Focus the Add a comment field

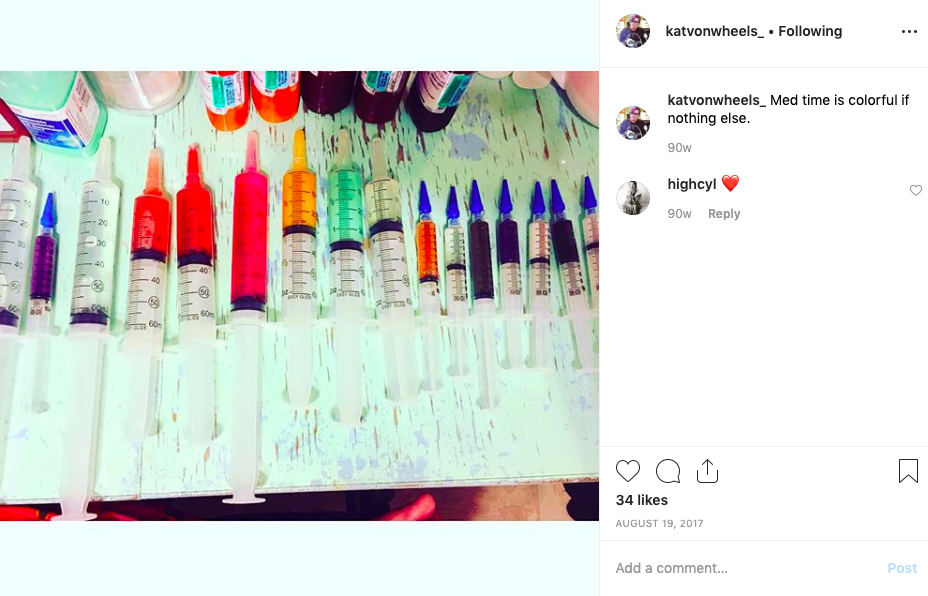tap(746, 568)
